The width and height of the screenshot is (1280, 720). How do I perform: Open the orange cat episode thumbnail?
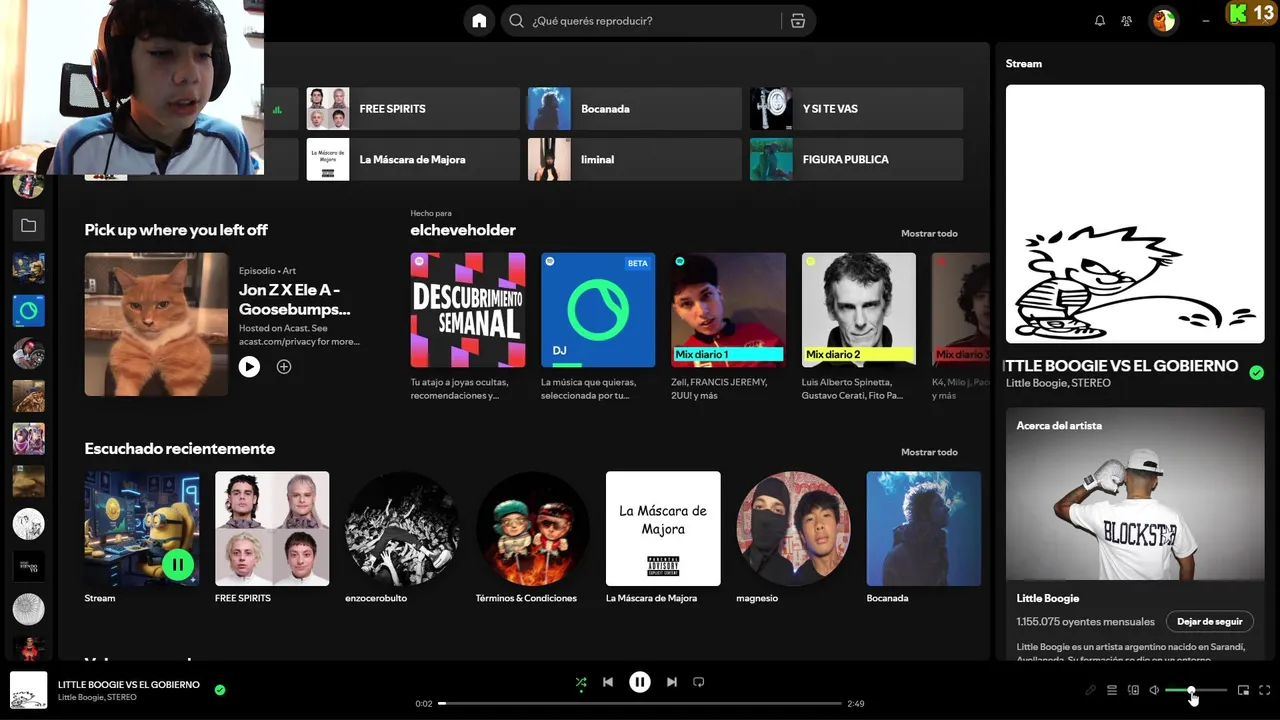[156, 324]
